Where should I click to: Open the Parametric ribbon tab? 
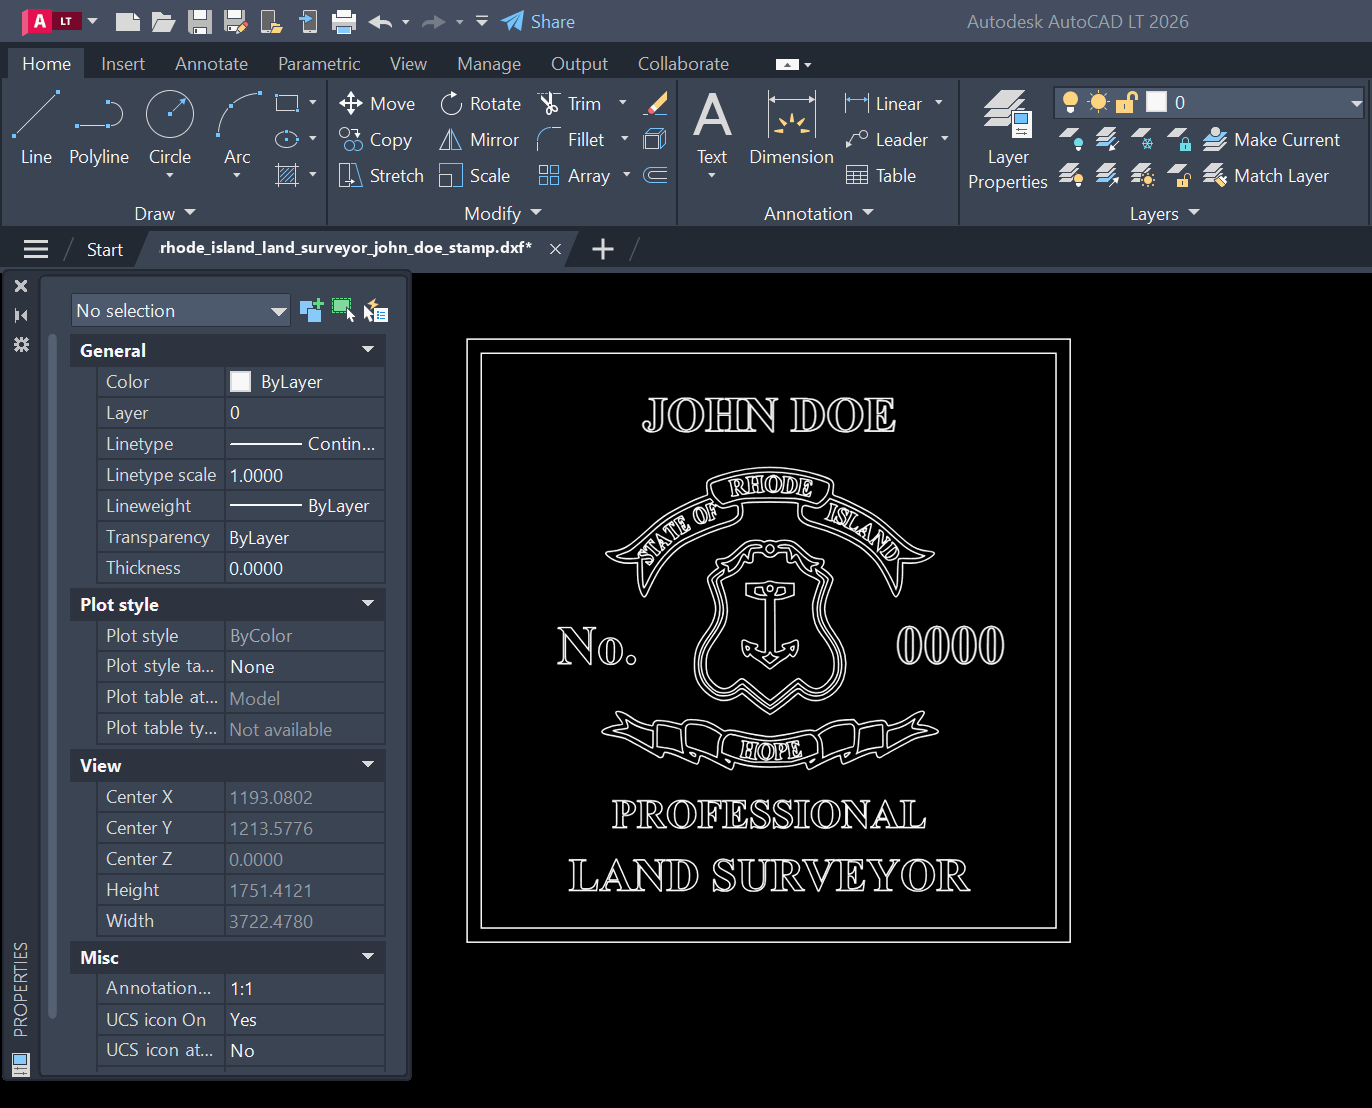click(x=319, y=63)
